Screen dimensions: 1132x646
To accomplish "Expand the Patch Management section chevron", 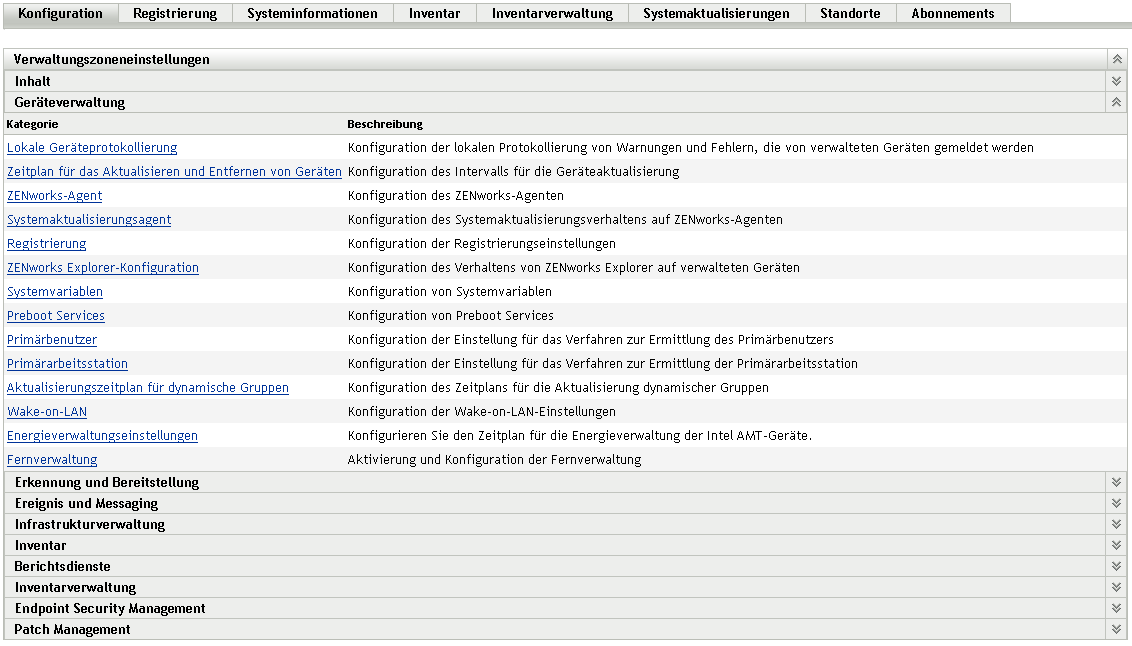I will tap(1117, 629).
